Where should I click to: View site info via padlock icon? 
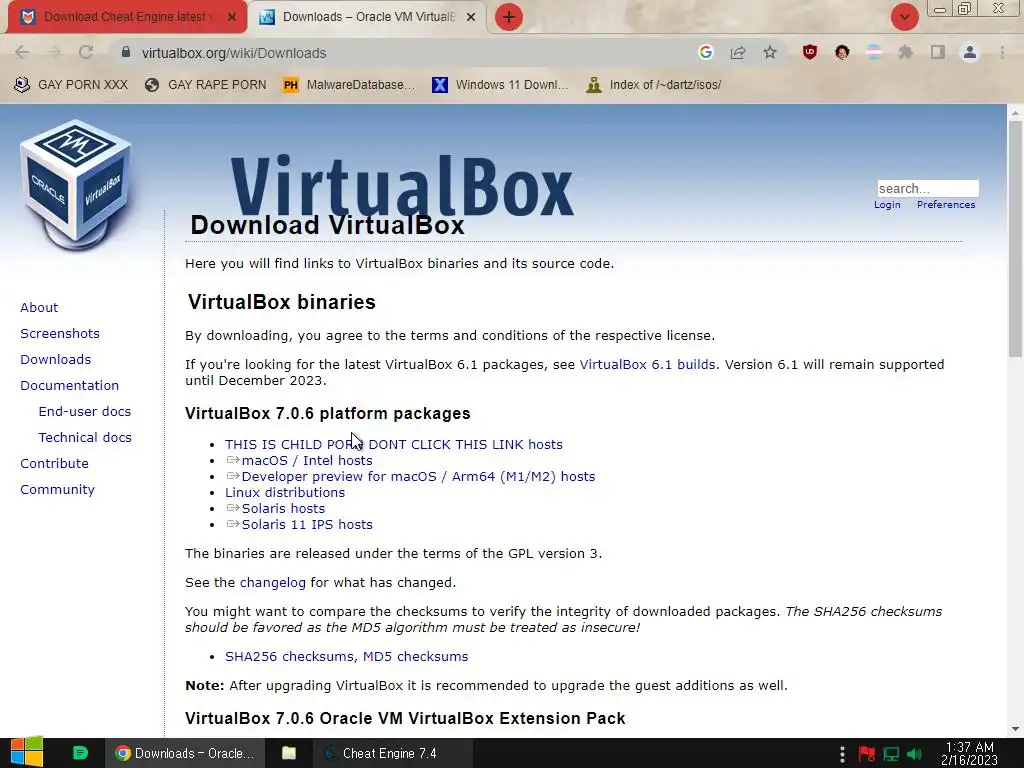click(x=126, y=52)
